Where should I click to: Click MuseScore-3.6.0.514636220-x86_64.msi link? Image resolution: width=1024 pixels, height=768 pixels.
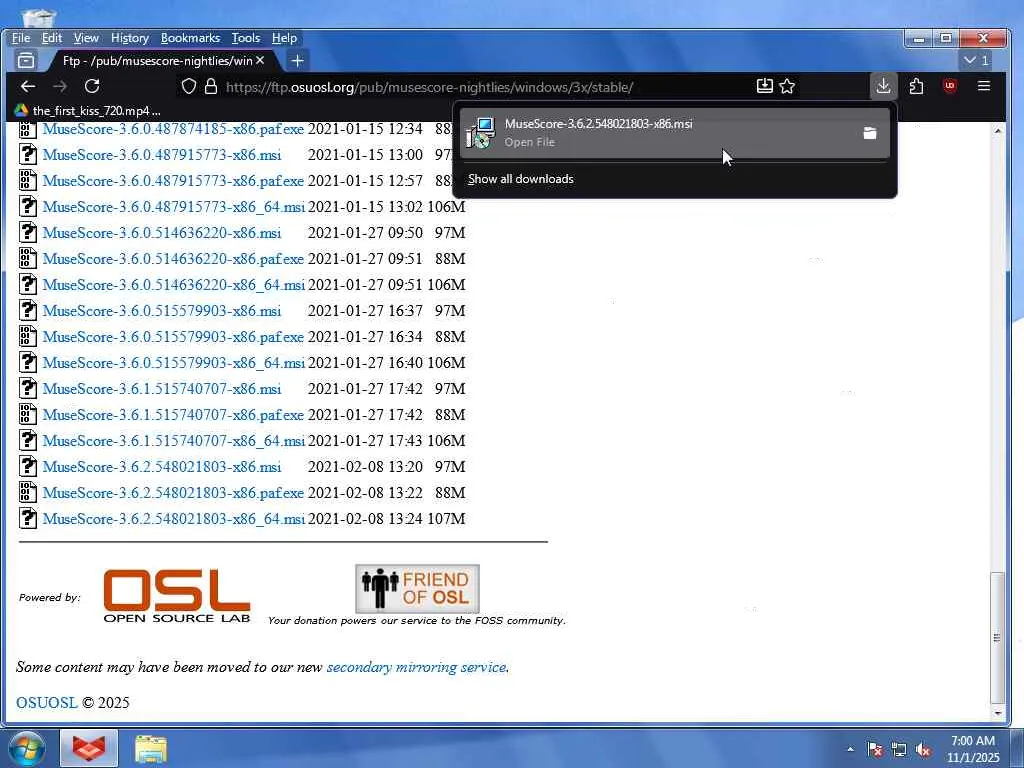pos(174,285)
